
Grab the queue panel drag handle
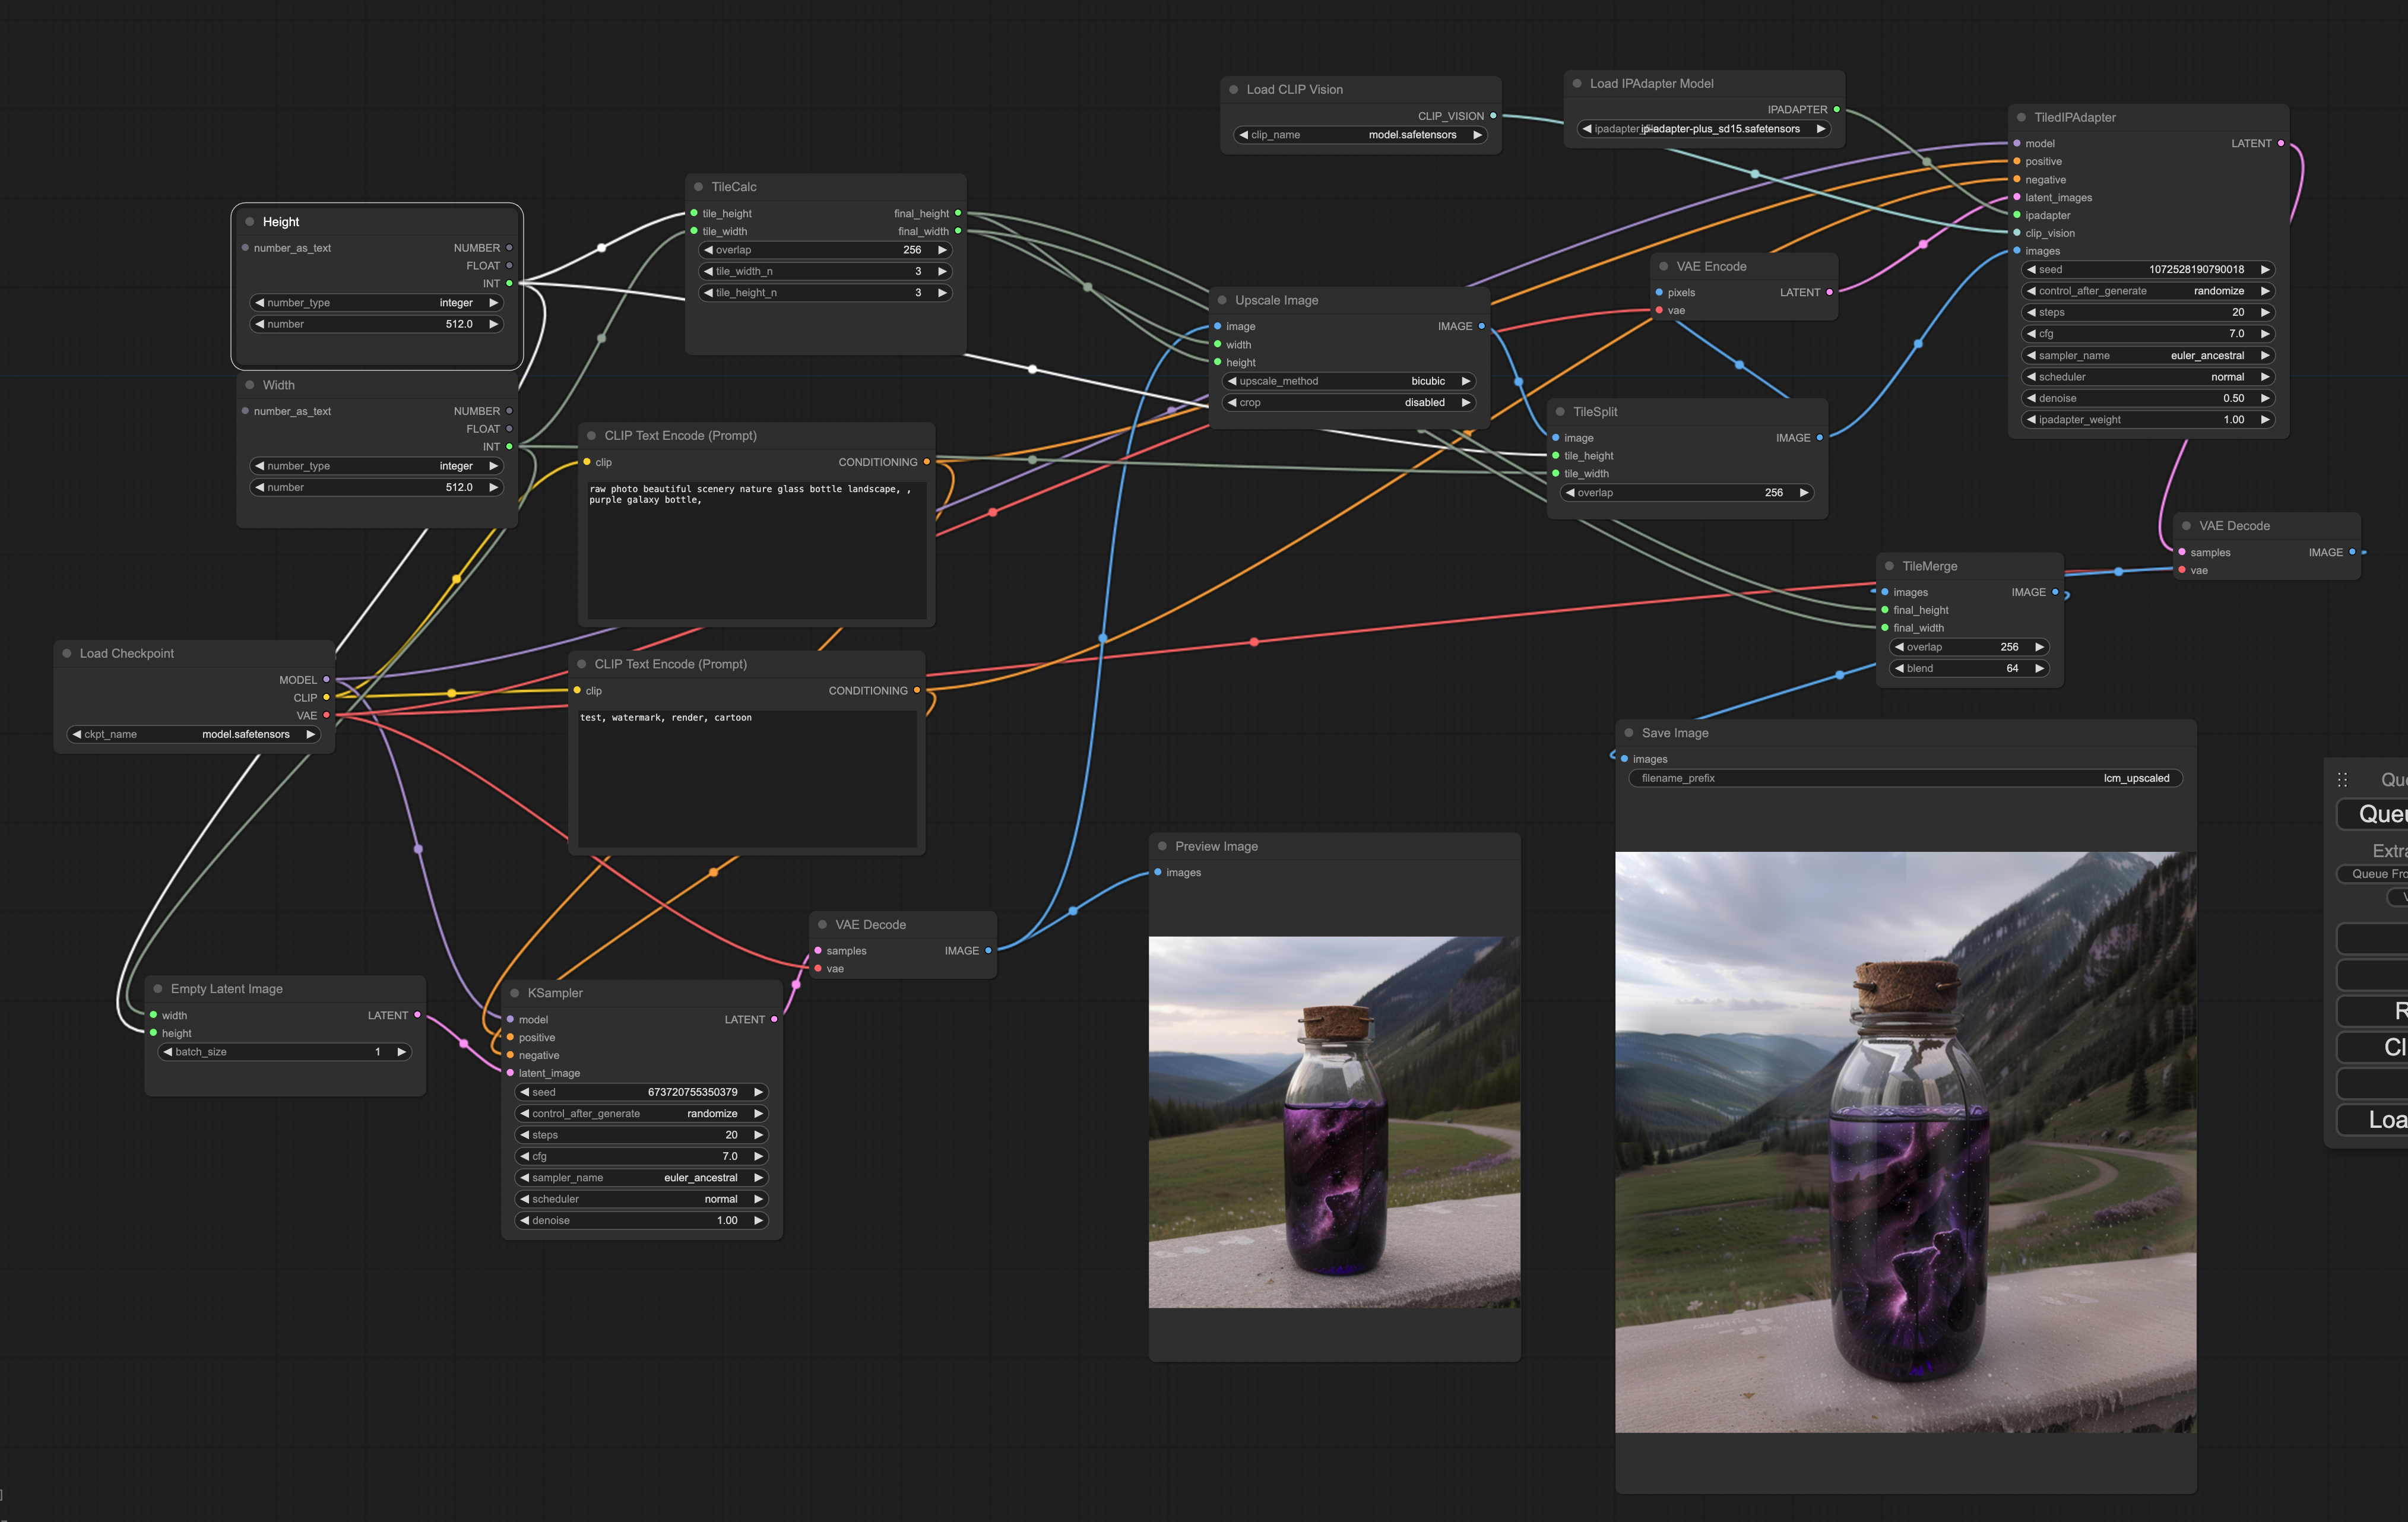point(2342,780)
